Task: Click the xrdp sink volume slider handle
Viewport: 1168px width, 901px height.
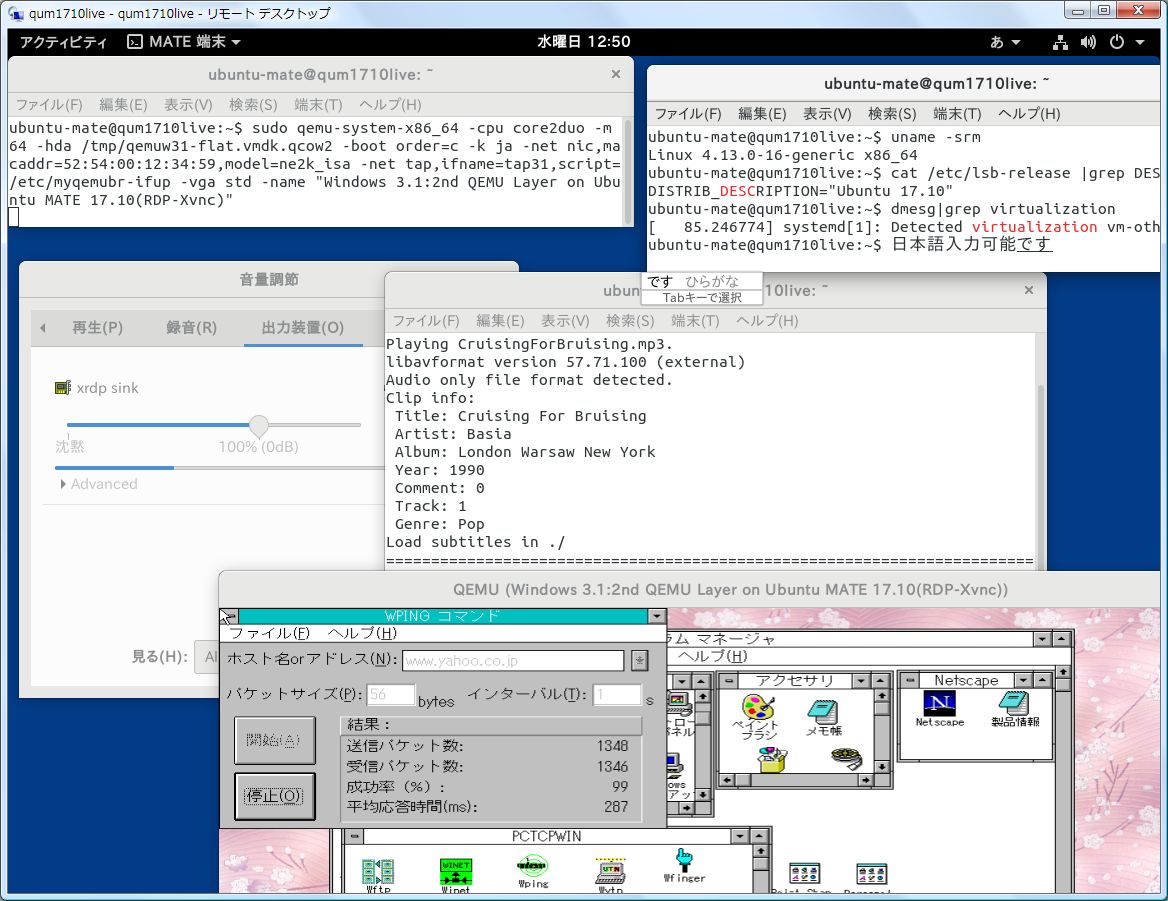Action: [258, 425]
